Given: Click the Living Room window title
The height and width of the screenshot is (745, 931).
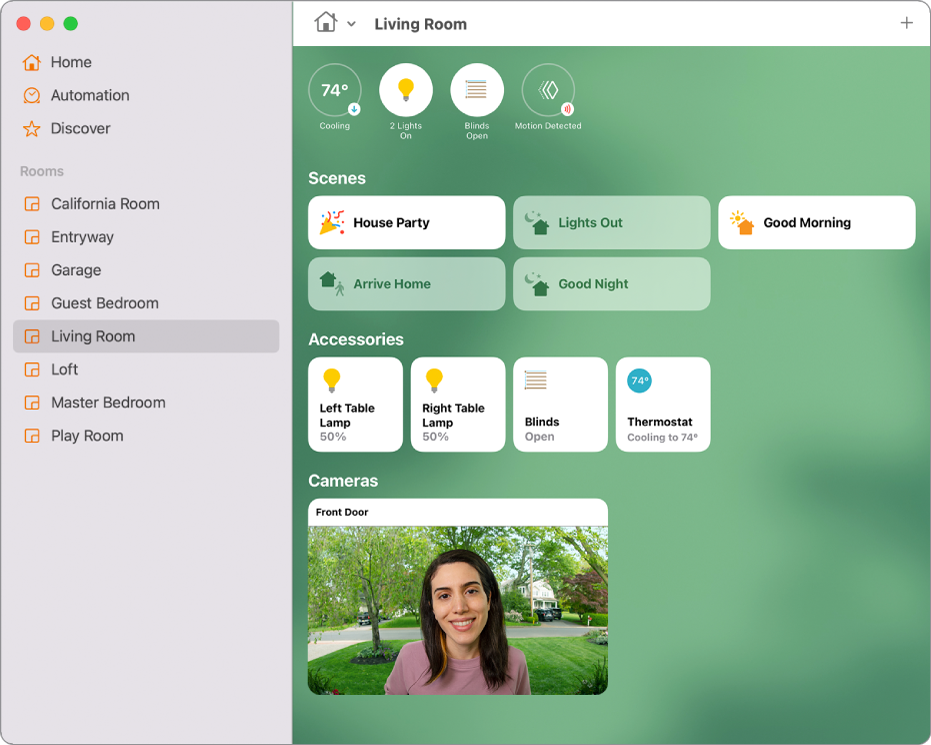Looking at the screenshot, I should click(x=420, y=24).
